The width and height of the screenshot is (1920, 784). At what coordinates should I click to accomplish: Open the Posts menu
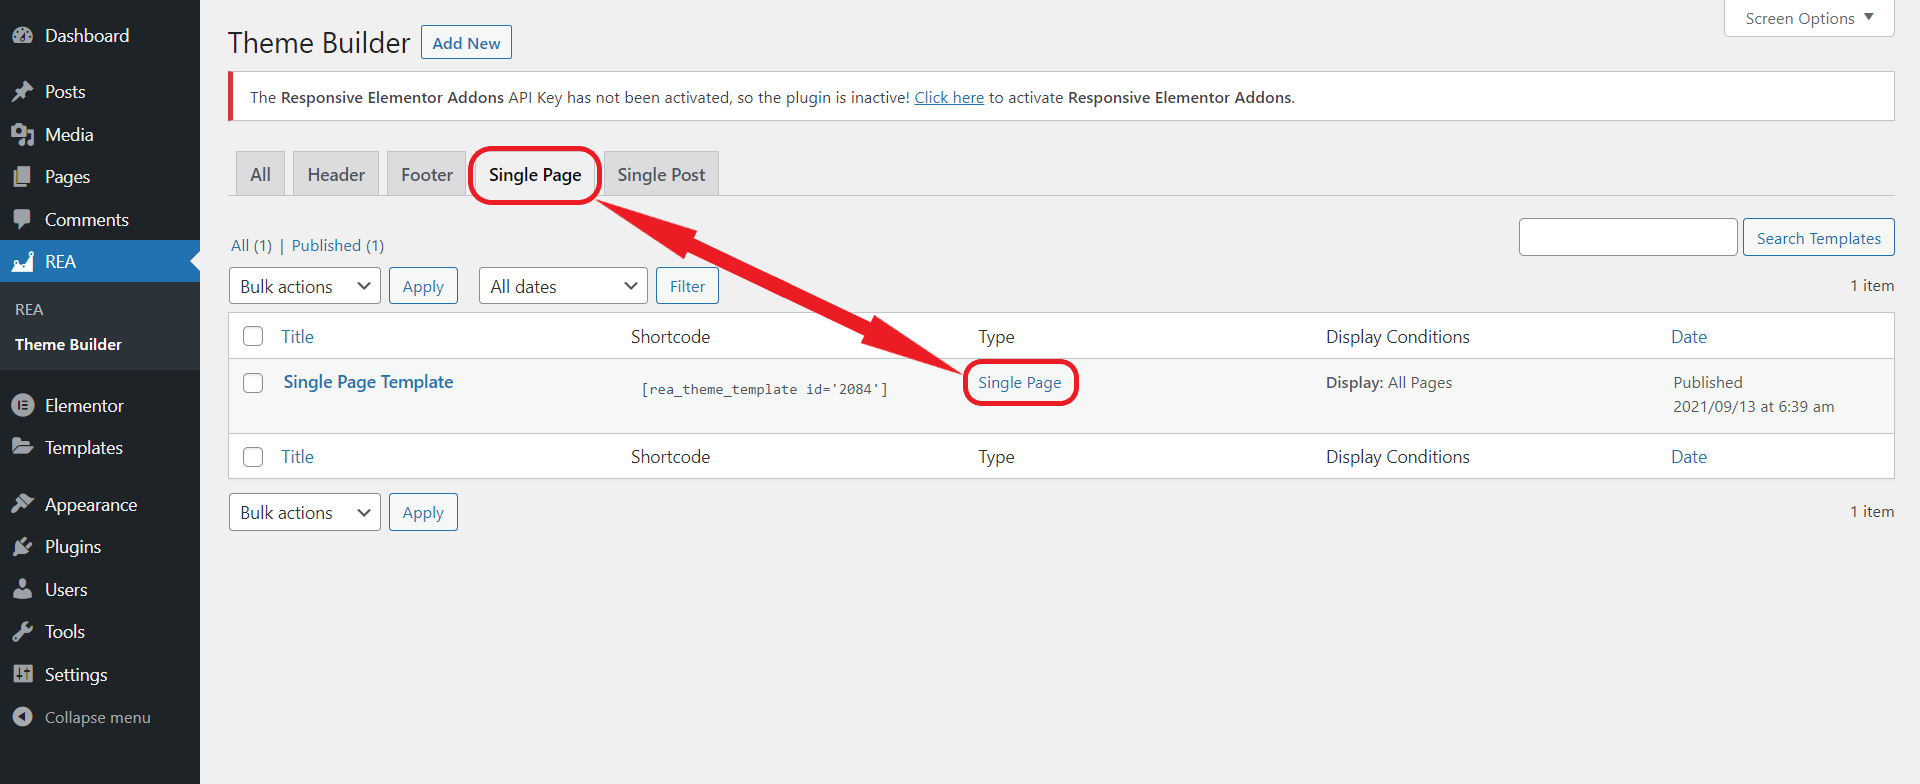tap(100, 92)
